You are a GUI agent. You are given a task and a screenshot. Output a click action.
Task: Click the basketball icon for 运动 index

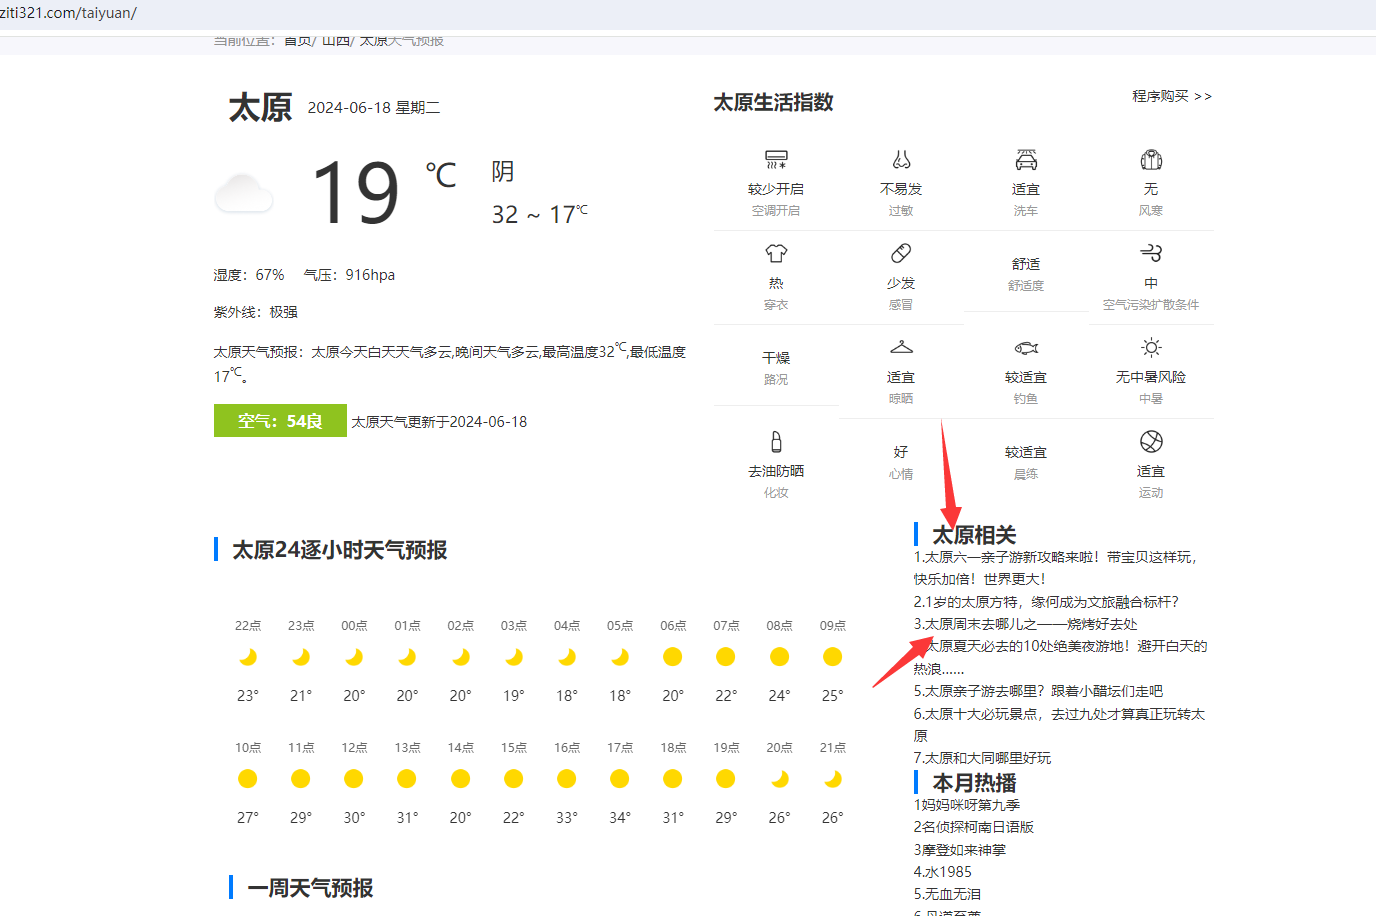tap(1151, 441)
